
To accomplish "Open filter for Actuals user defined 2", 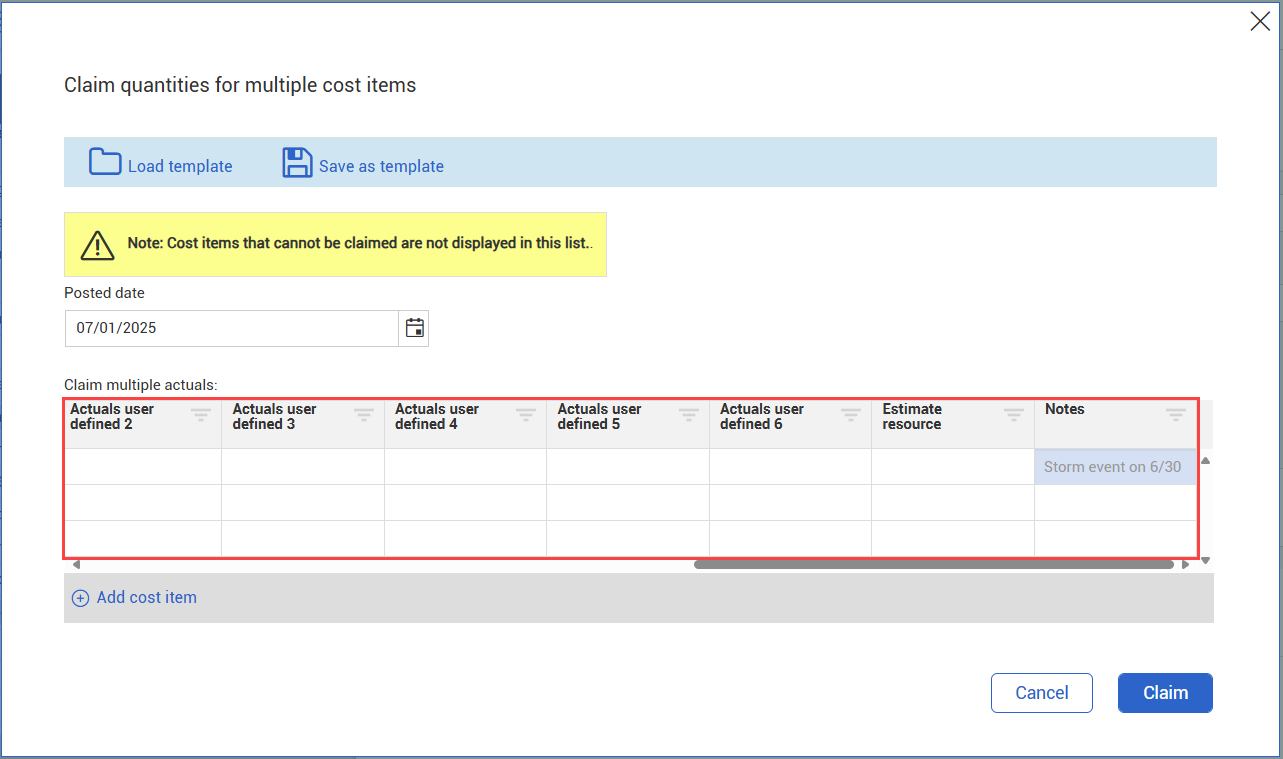I will (201, 414).
